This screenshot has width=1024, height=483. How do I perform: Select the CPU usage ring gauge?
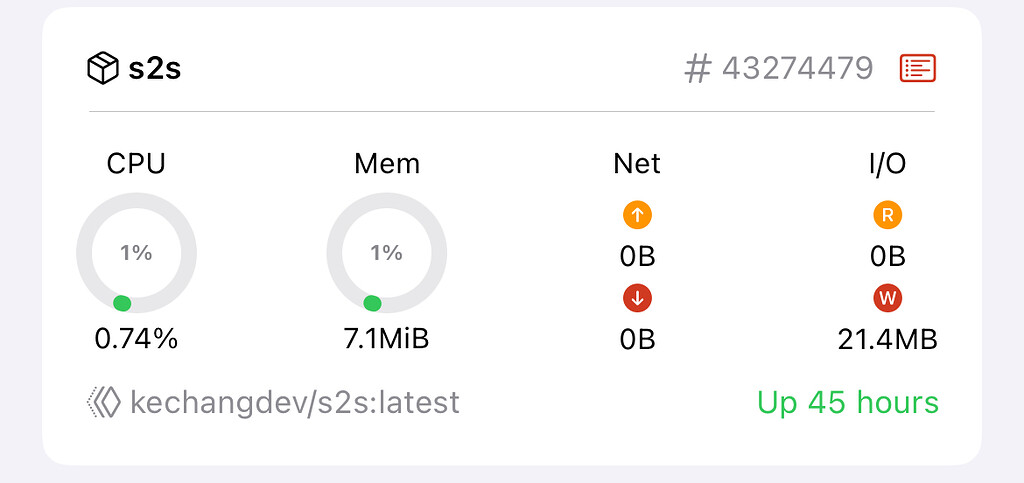coord(136,253)
